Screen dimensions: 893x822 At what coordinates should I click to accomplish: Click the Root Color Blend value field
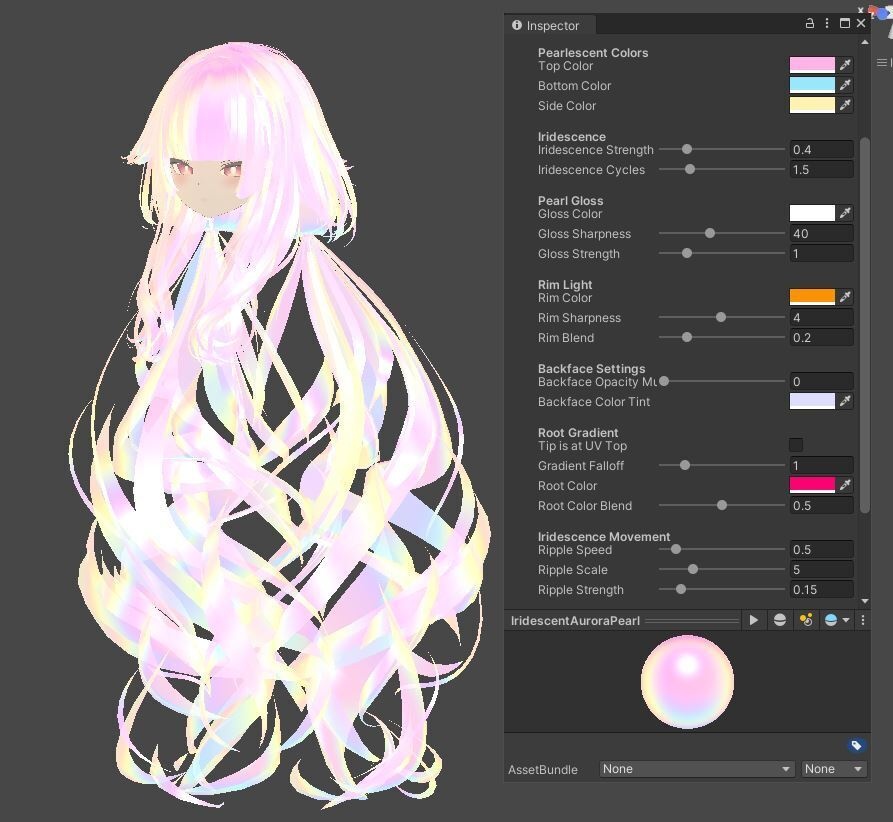coord(821,505)
